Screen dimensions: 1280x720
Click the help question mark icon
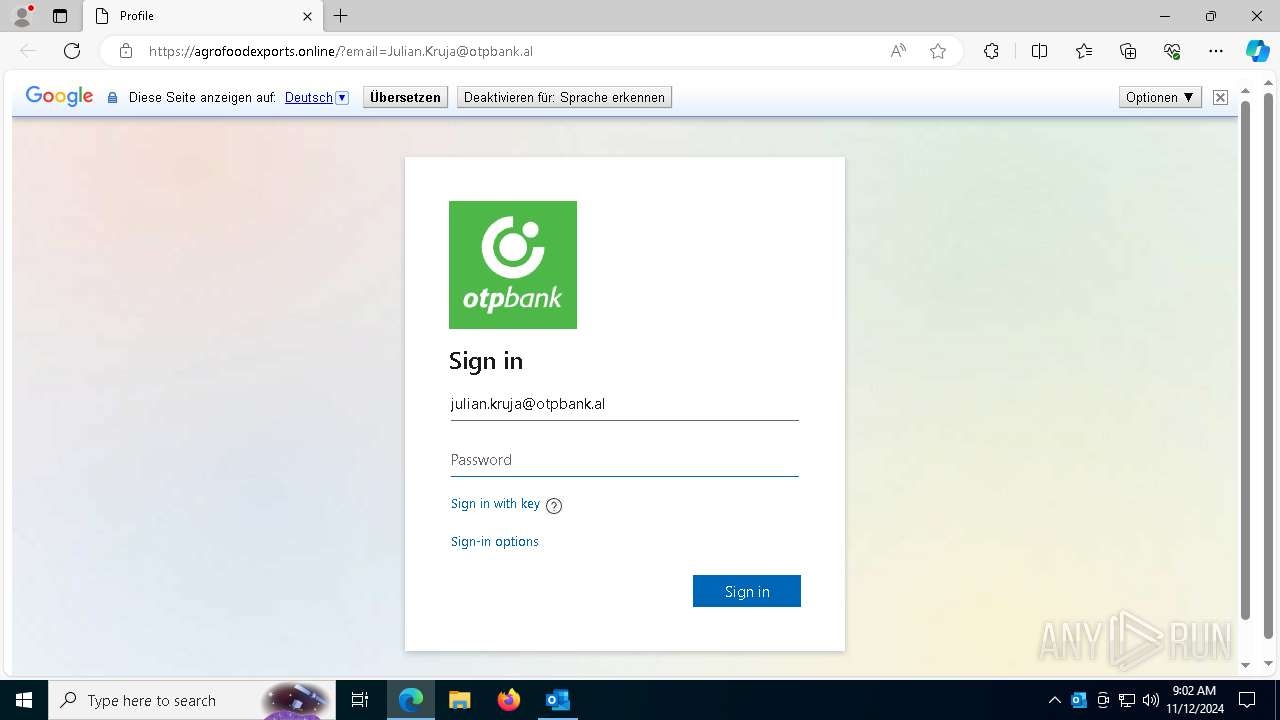(554, 506)
